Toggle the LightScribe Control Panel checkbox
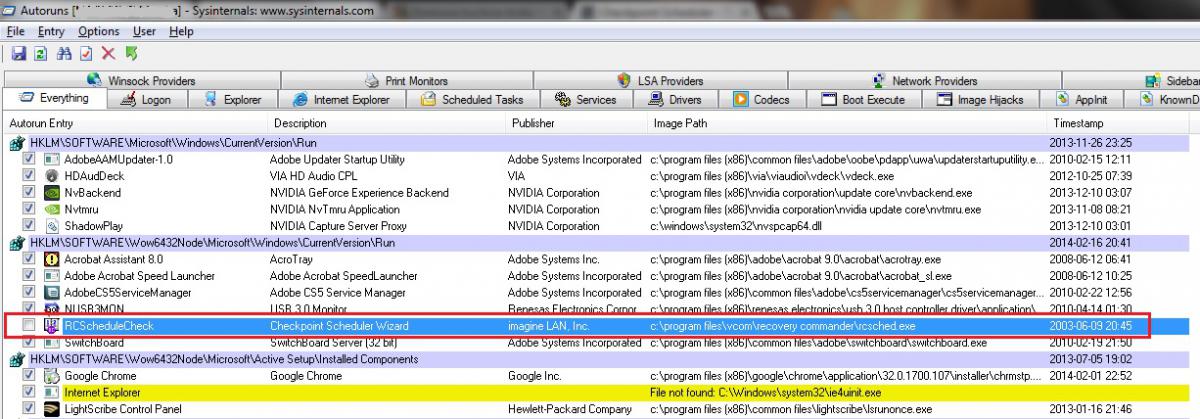 [x=30, y=409]
